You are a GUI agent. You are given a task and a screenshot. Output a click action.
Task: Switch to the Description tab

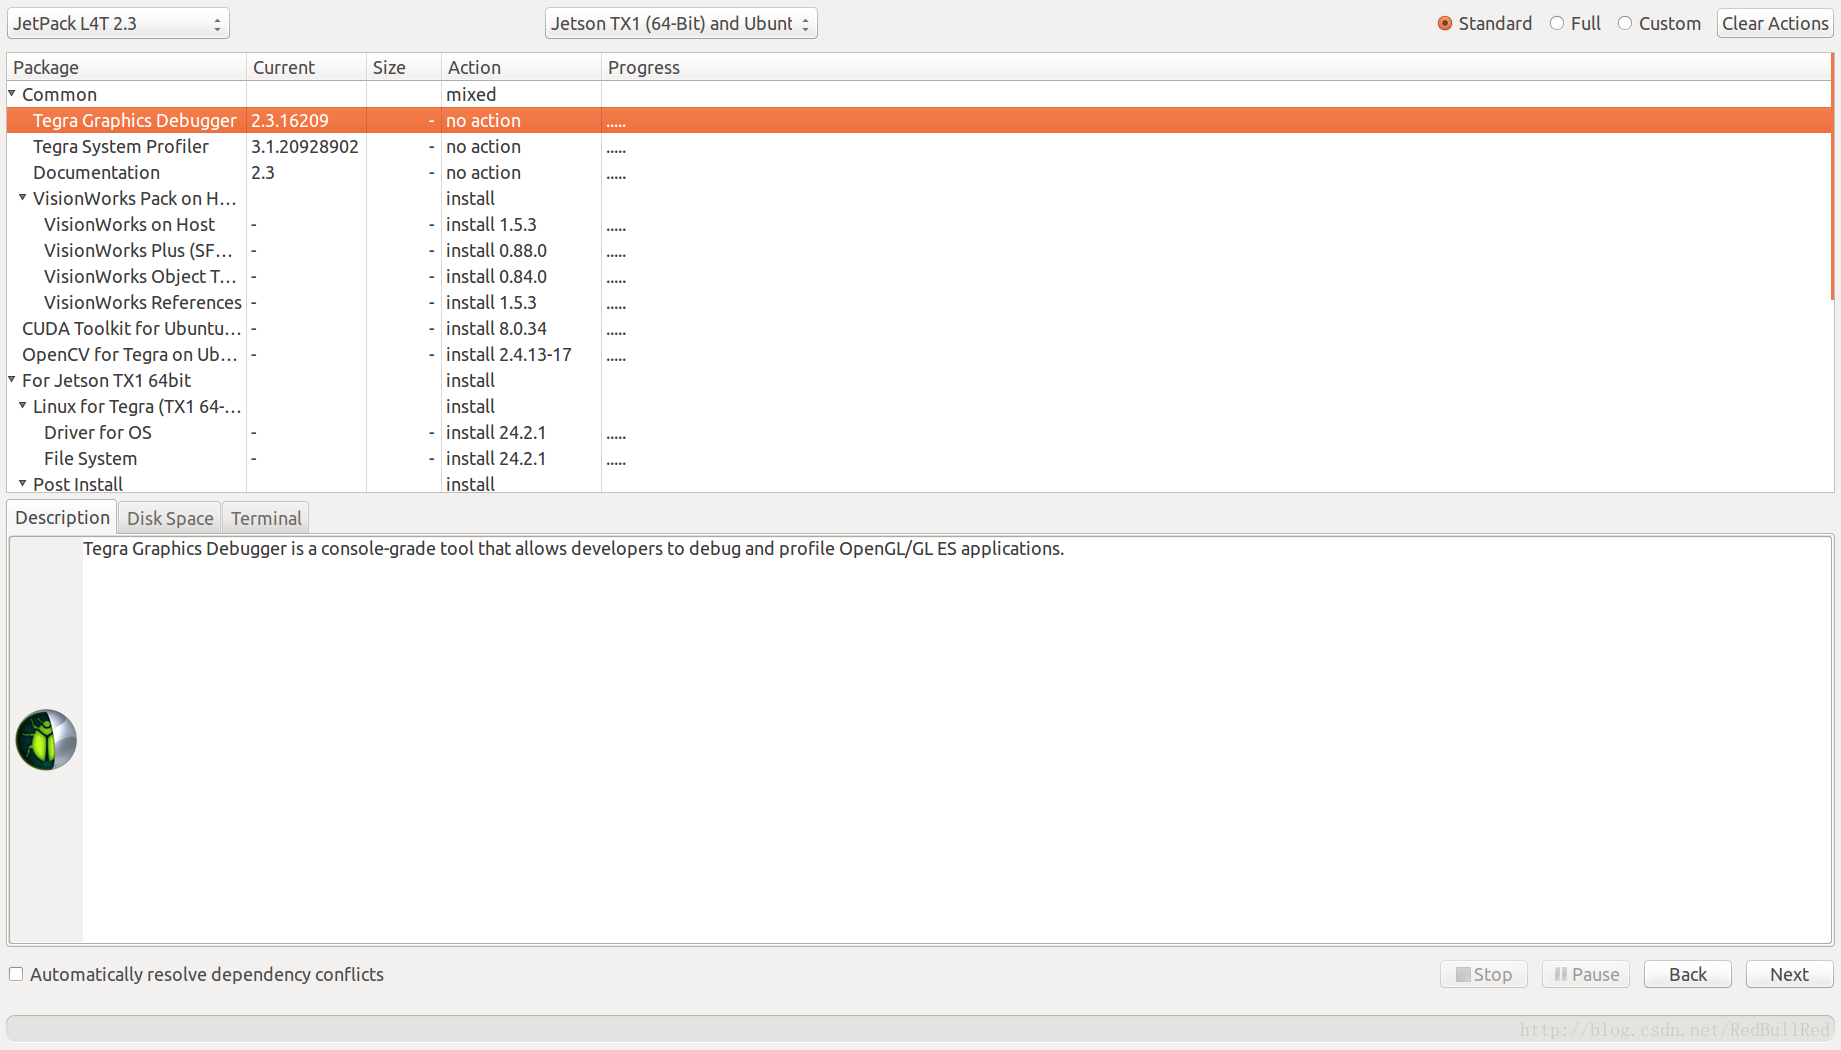coord(62,517)
